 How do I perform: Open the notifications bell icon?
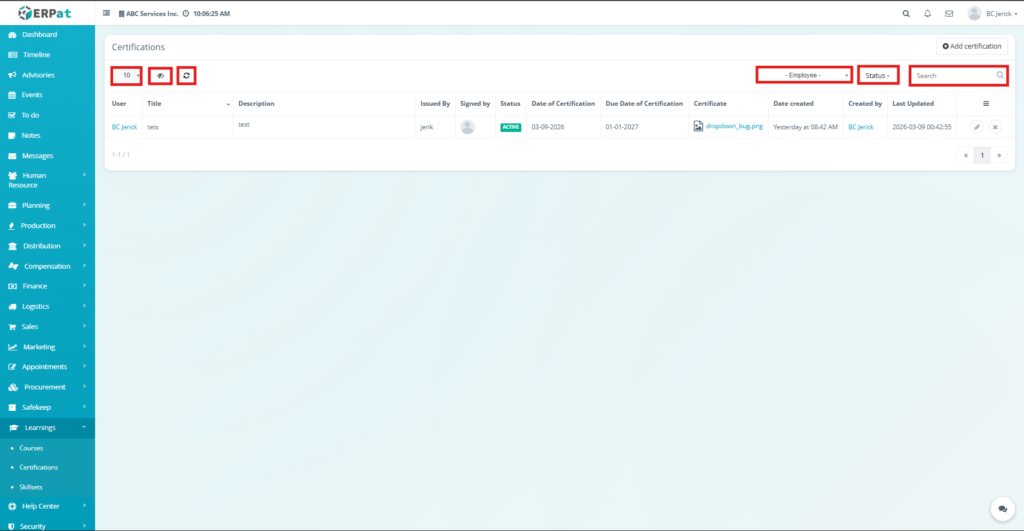coord(928,14)
